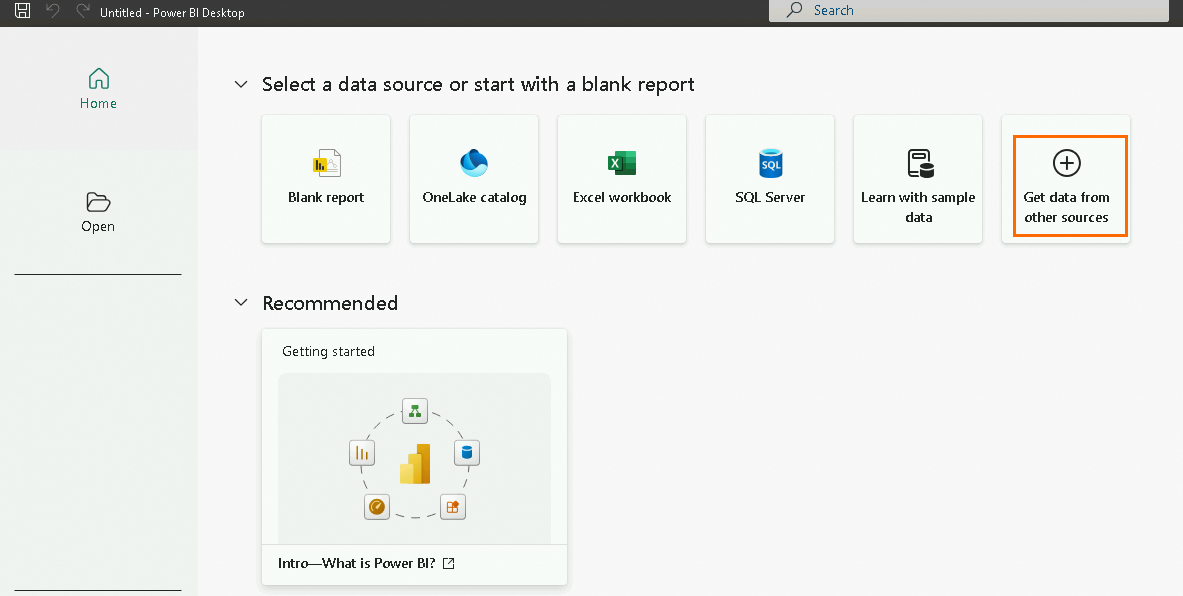The width and height of the screenshot is (1183, 596).
Task: Open the OneLake catalog tile
Action: pos(474,179)
